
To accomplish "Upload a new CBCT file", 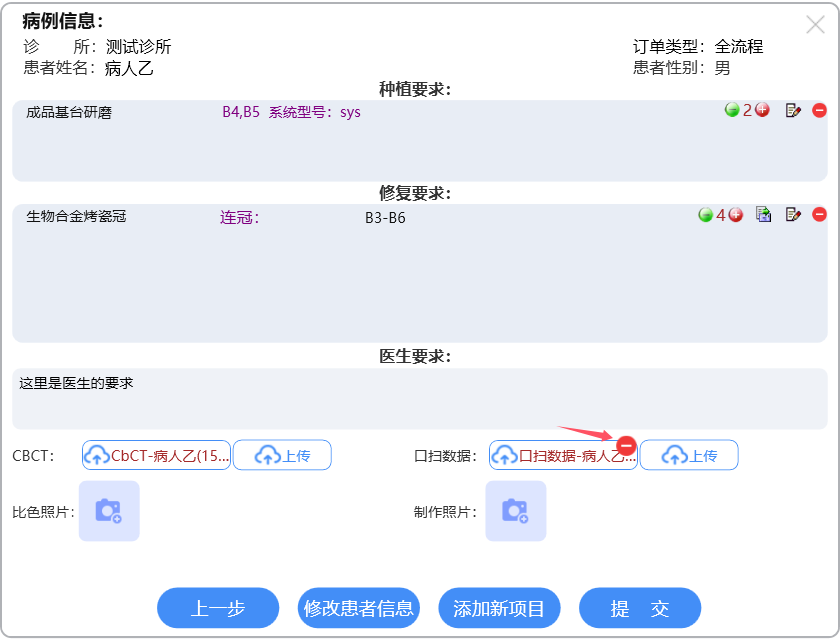I will point(282,456).
